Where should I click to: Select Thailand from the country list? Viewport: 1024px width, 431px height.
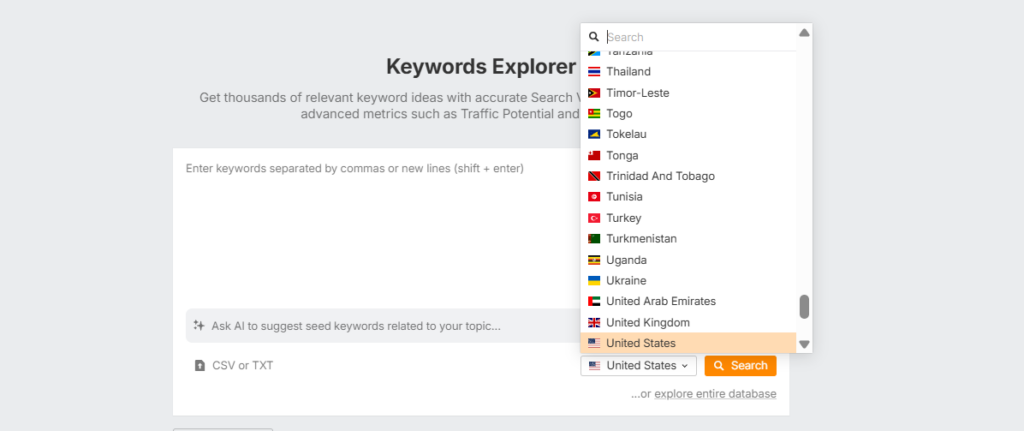688,72
